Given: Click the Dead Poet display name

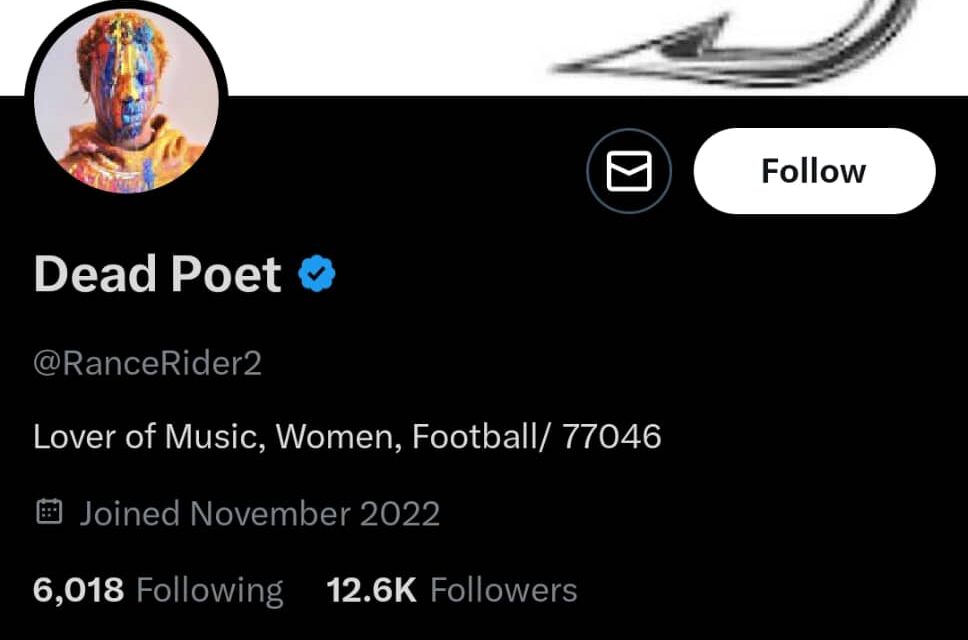Looking at the screenshot, I should [157, 273].
